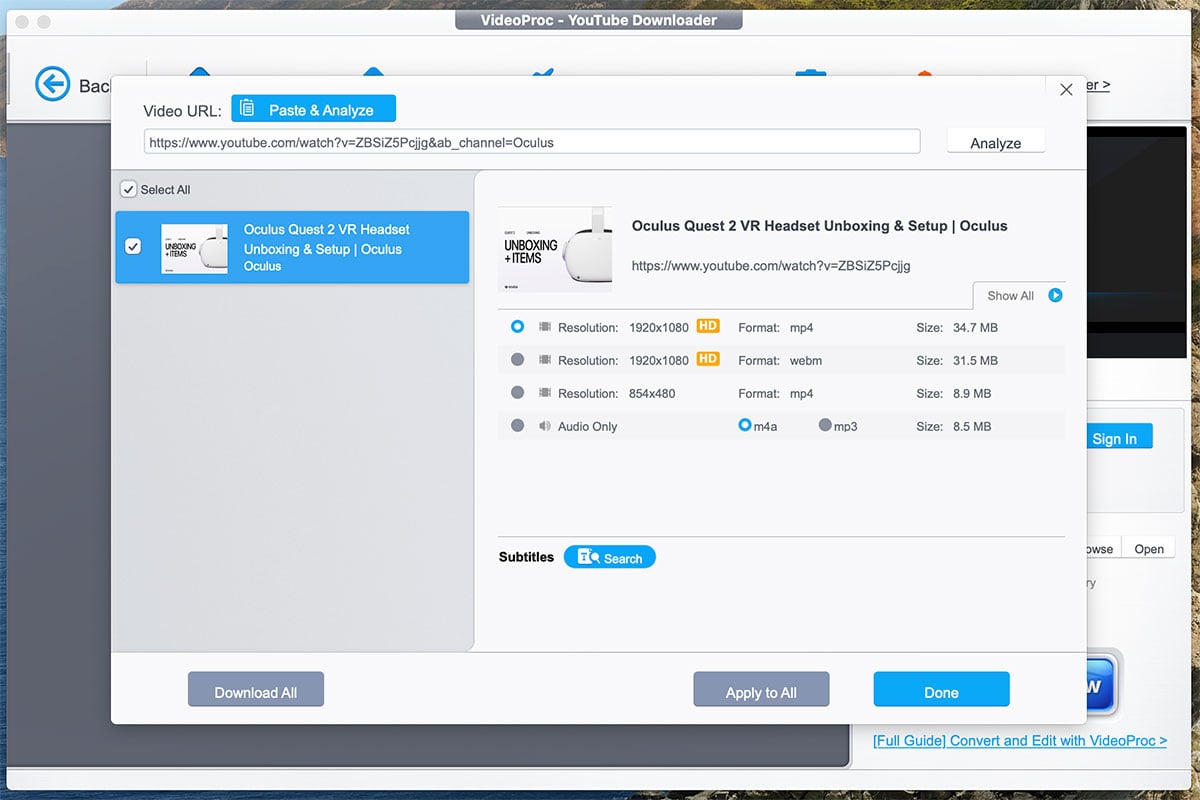Viewport: 1200px width, 800px height.
Task: Click Sign In in the main window
Action: click(x=1118, y=437)
